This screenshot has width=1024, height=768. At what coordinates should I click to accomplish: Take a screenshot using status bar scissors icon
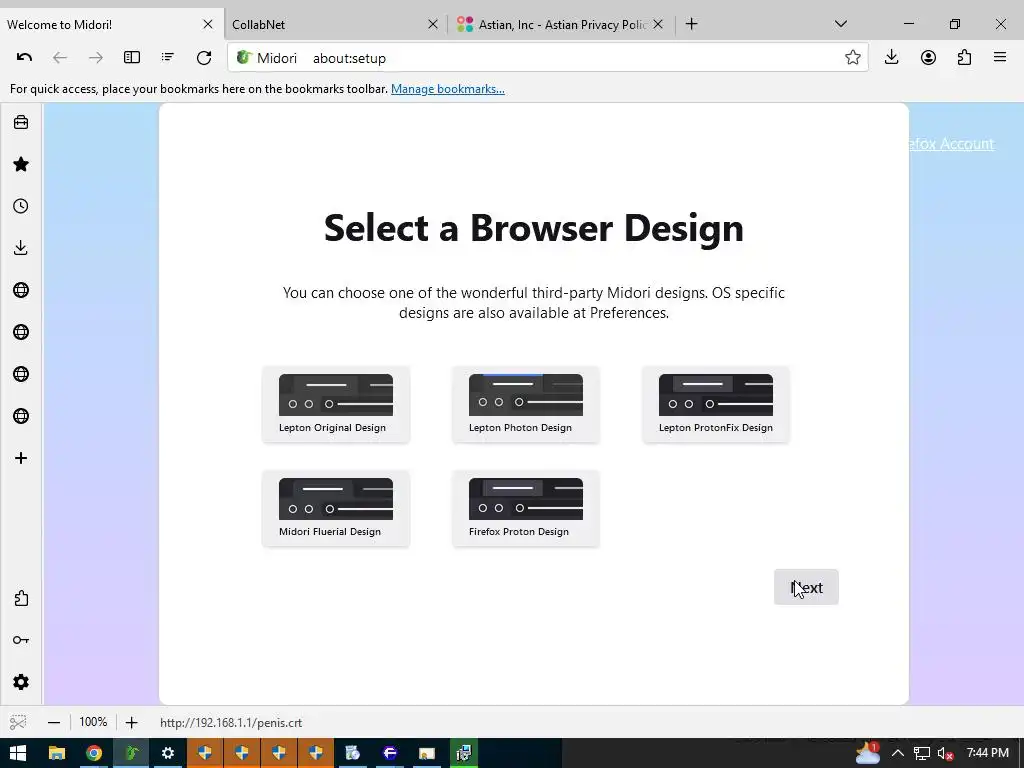click(x=18, y=722)
